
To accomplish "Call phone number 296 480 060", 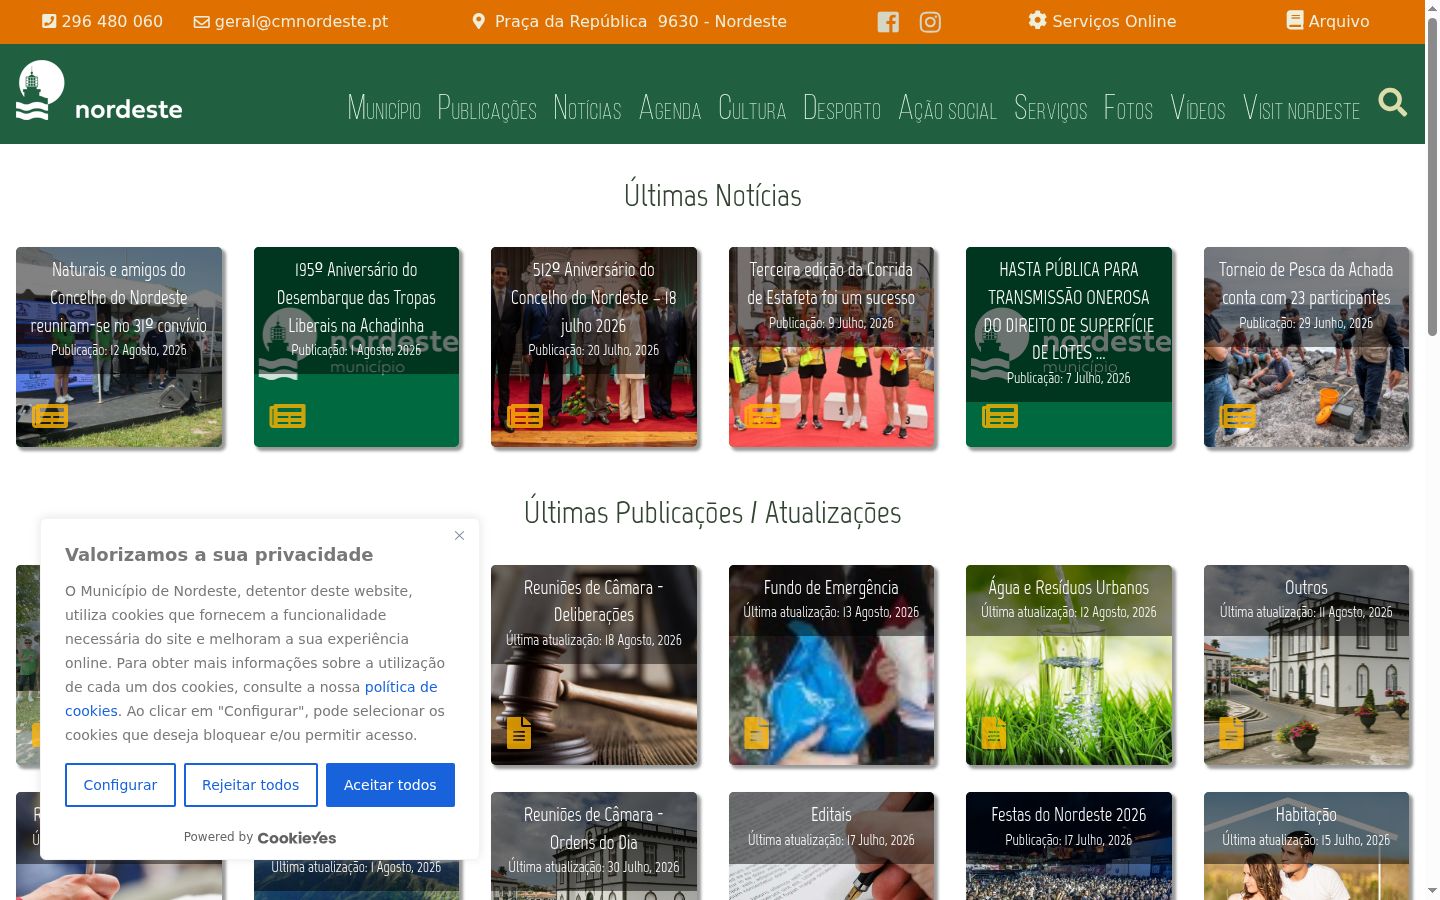I will (112, 21).
